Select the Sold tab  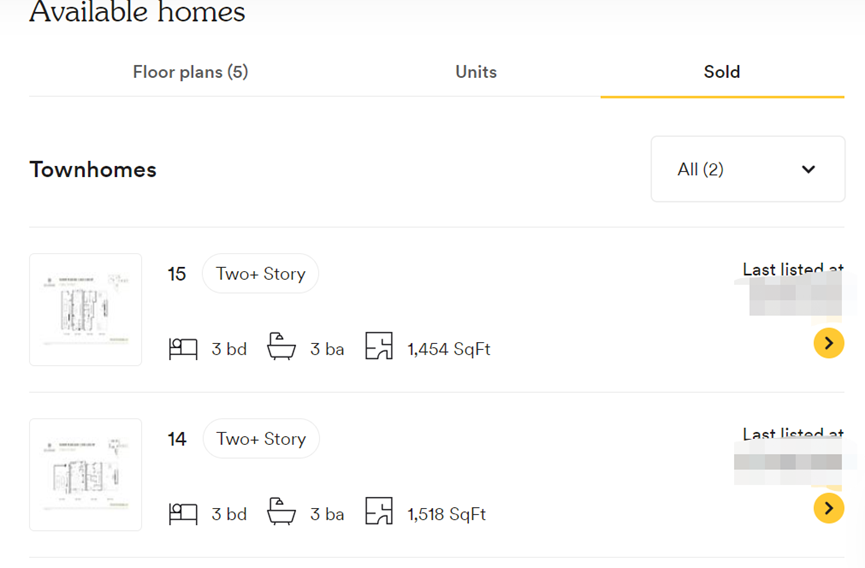click(x=722, y=72)
